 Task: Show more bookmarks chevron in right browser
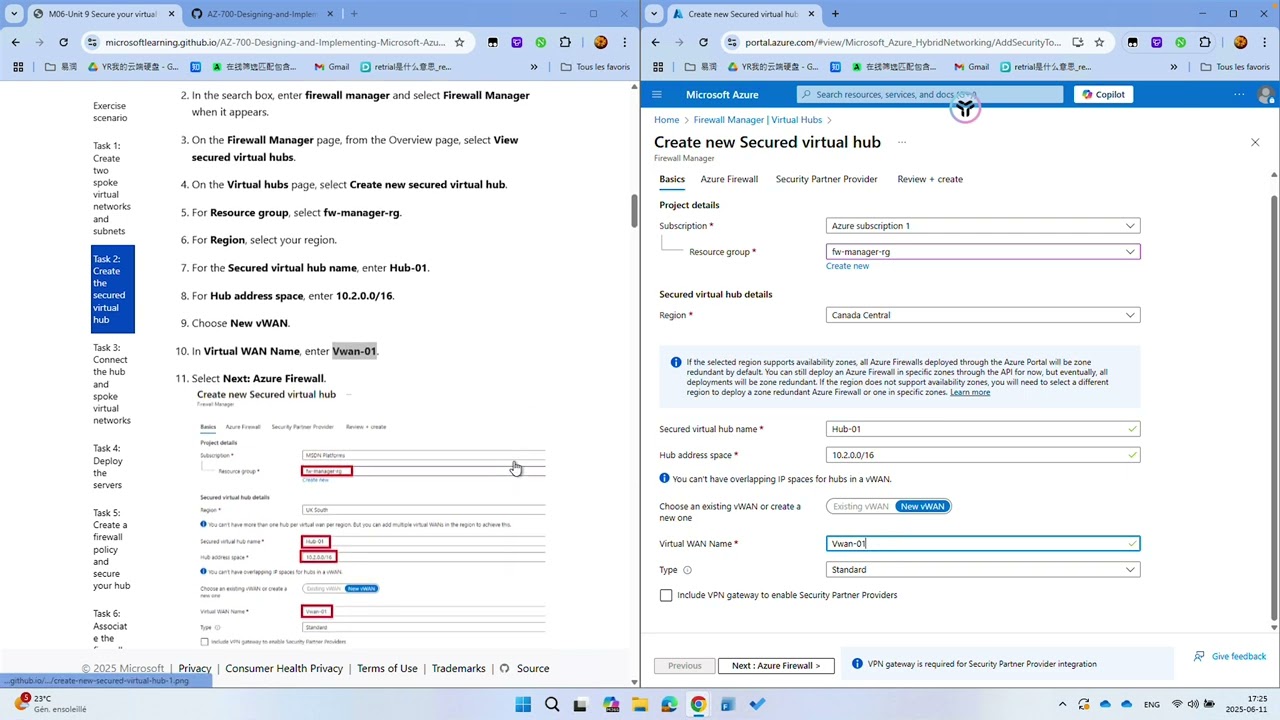[x=1174, y=67]
